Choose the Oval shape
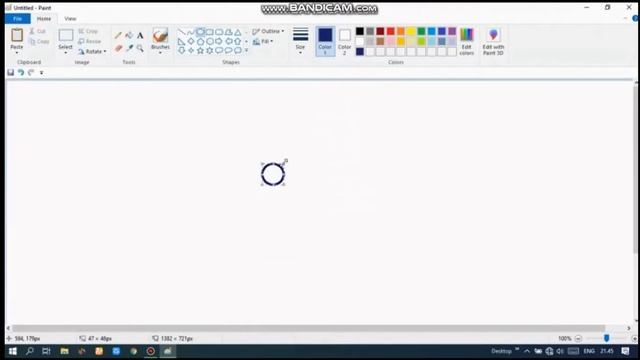 click(200, 32)
